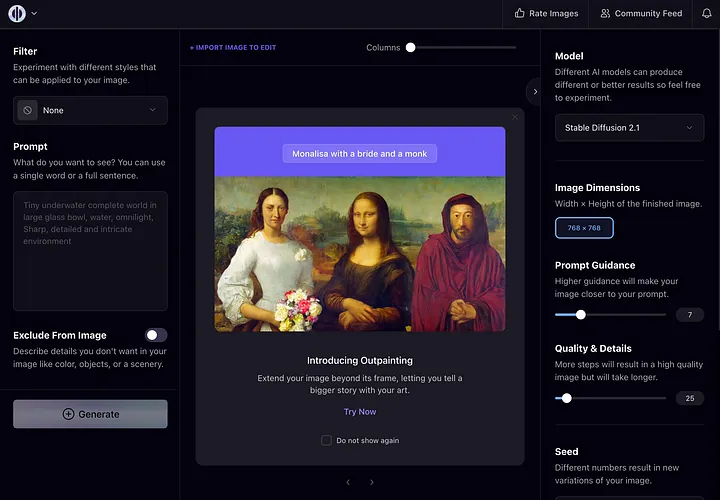The image size is (720, 500).
Task: Collapse the right panel with arrow icon
Action: [x=535, y=91]
